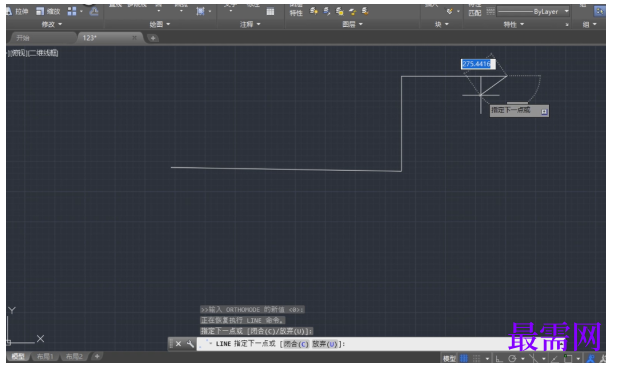Switch to the 模型 layout tab
The height and width of the screenshot is (368, 620).
coord(18,357)
